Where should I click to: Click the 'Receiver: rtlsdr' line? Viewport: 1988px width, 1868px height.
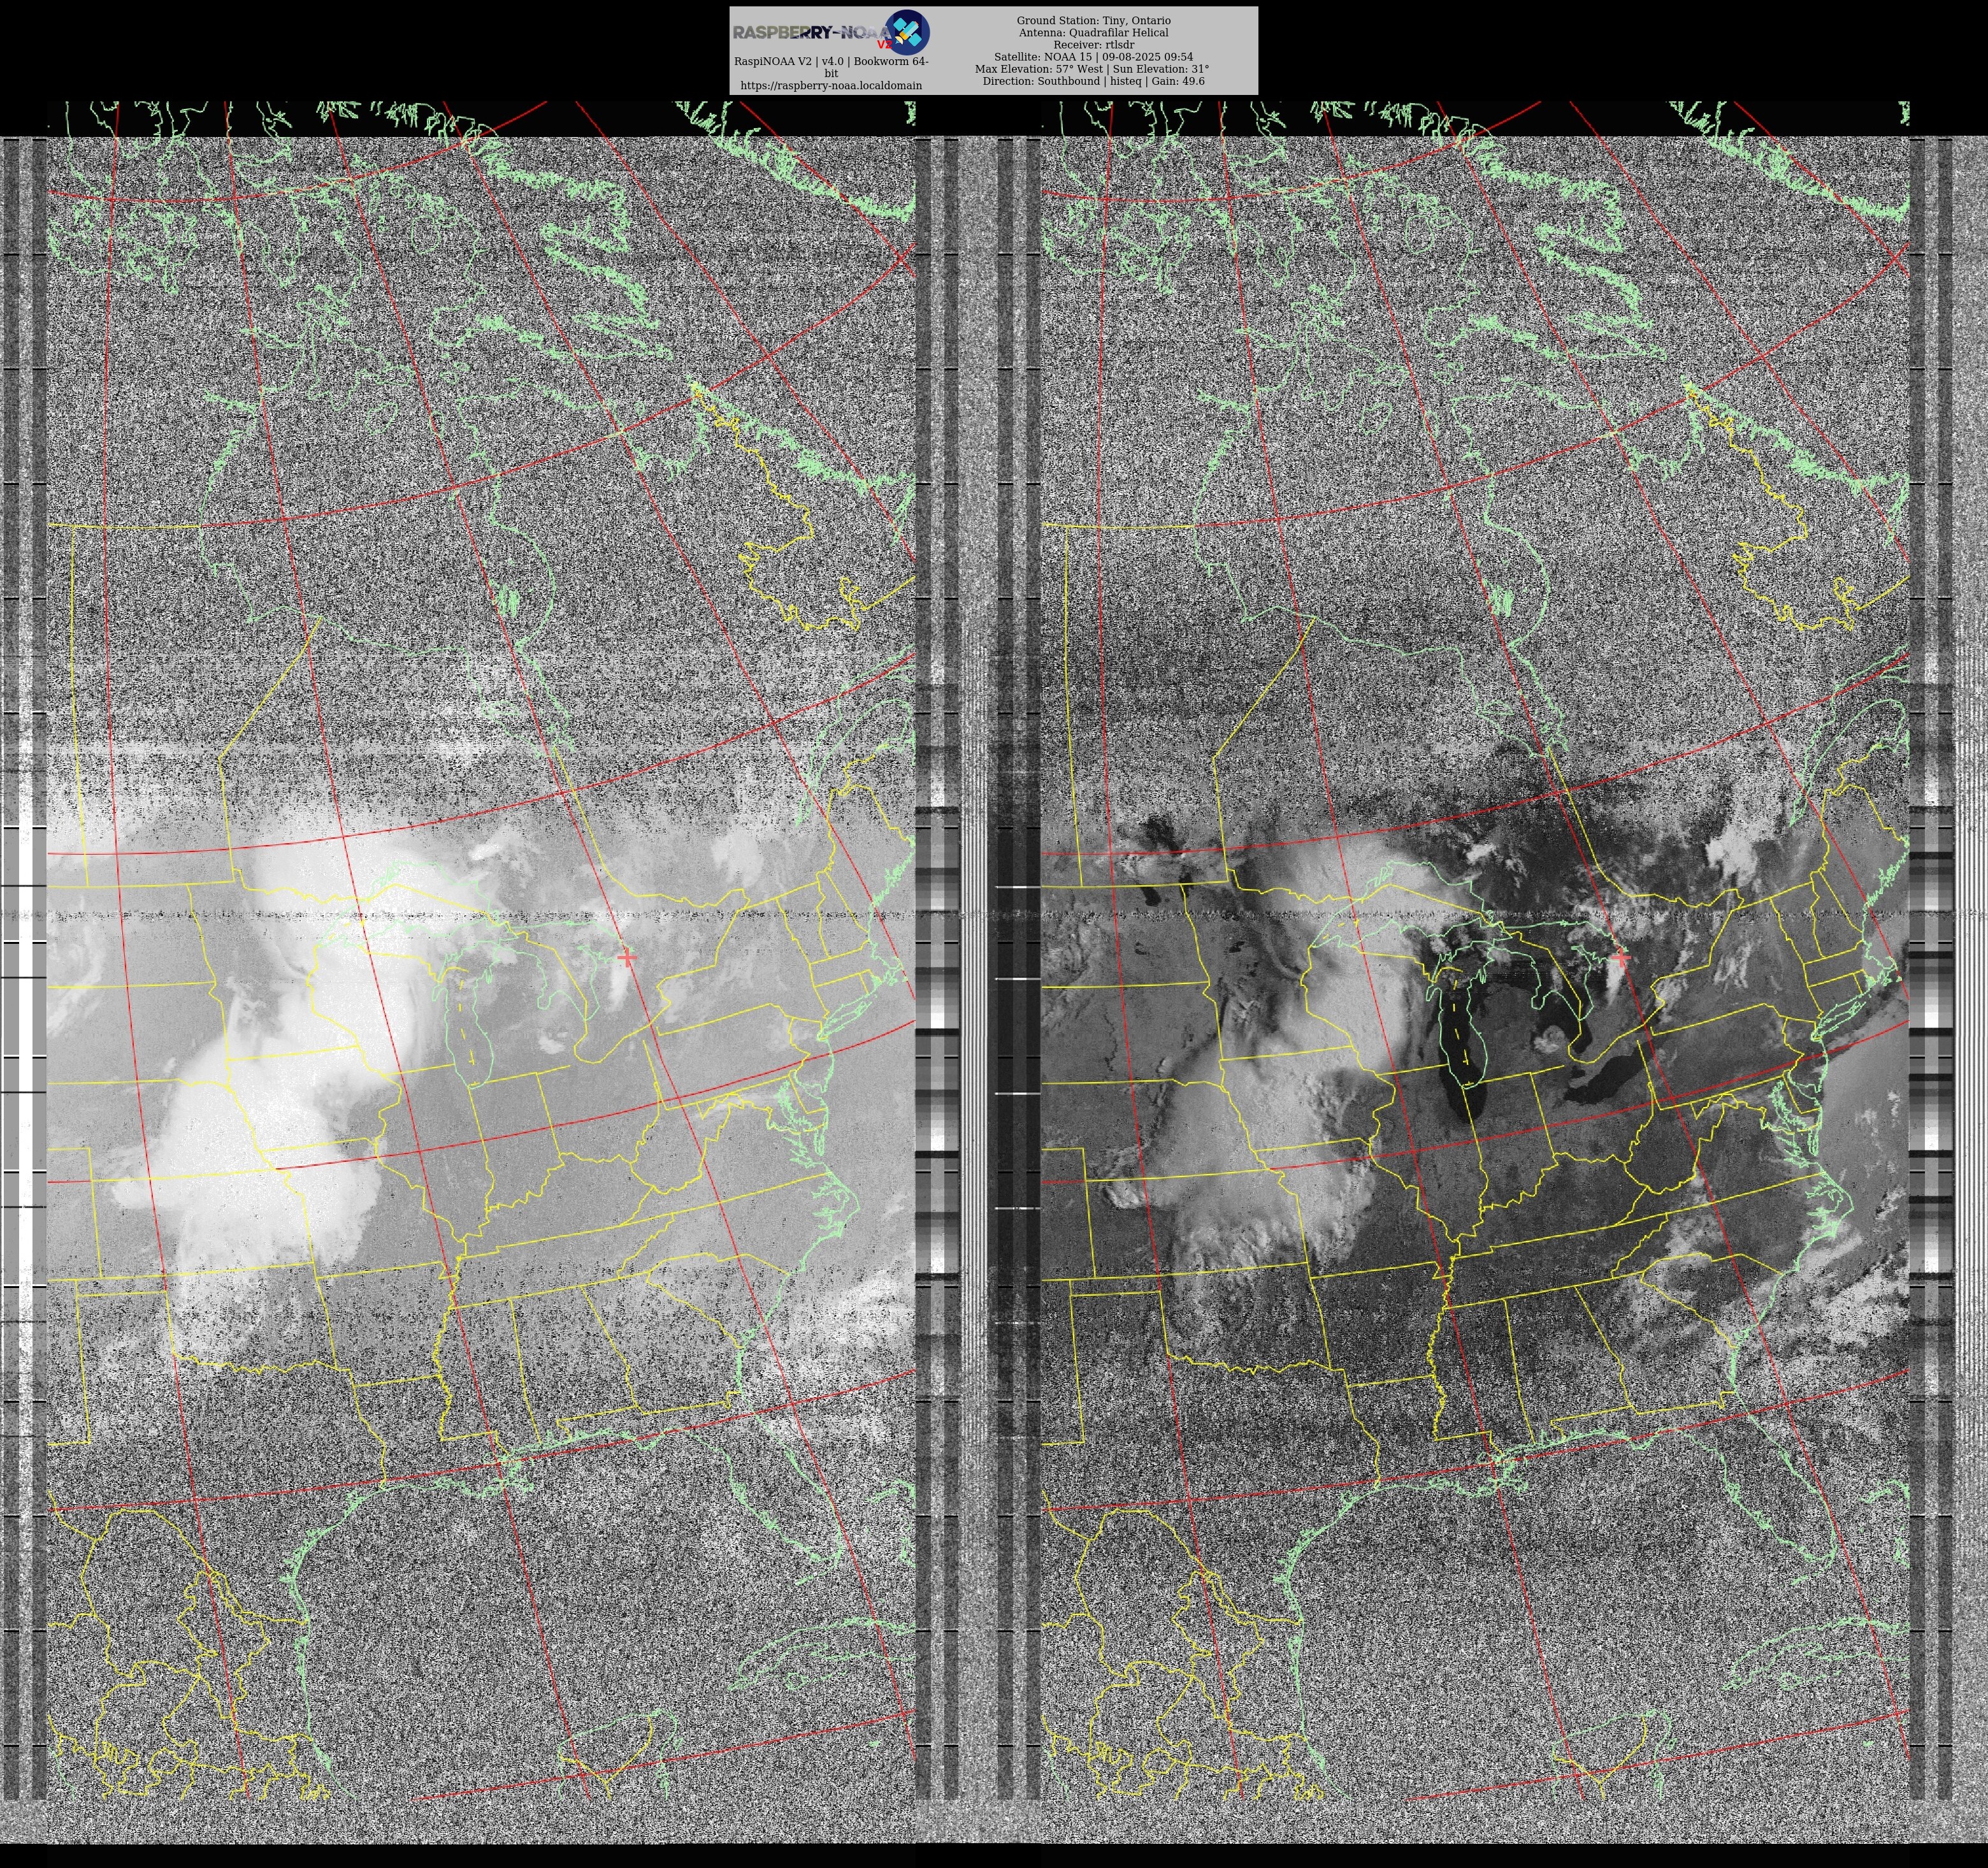coord(1093,45)
